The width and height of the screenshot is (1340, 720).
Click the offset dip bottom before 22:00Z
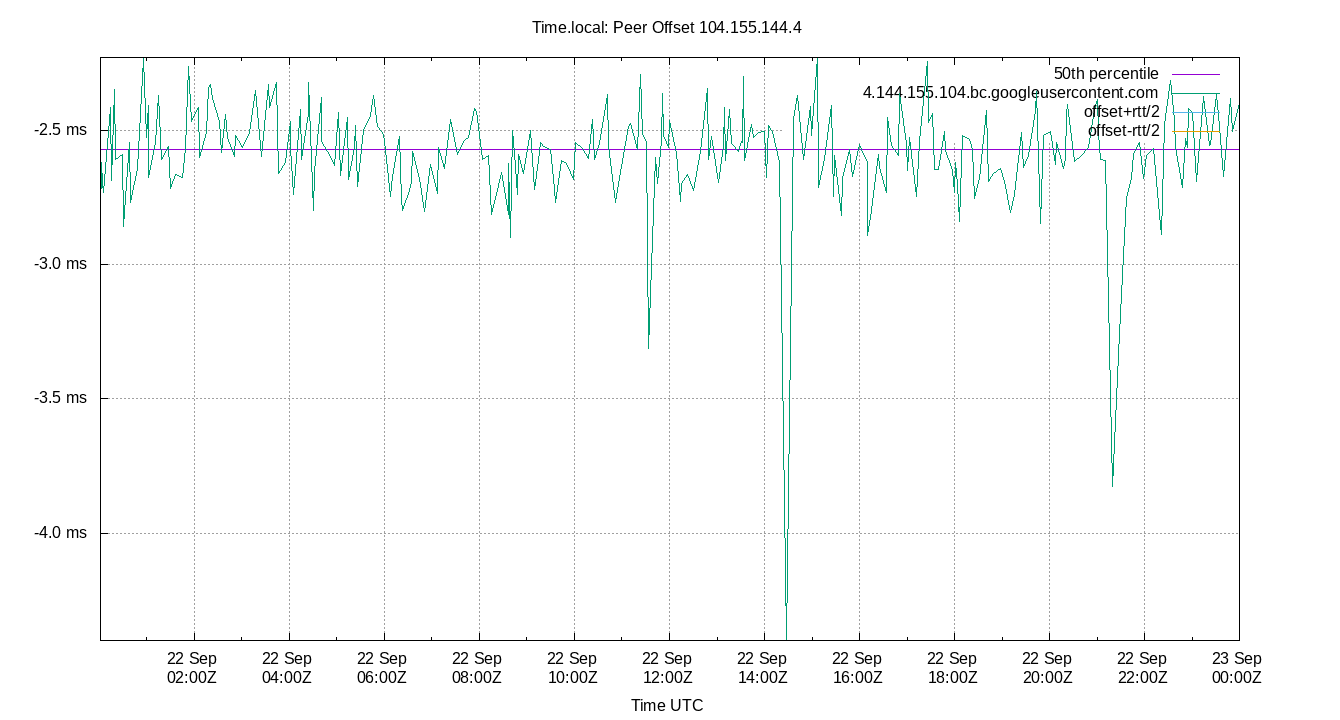pyautogui.click(x=1112, y=484)
